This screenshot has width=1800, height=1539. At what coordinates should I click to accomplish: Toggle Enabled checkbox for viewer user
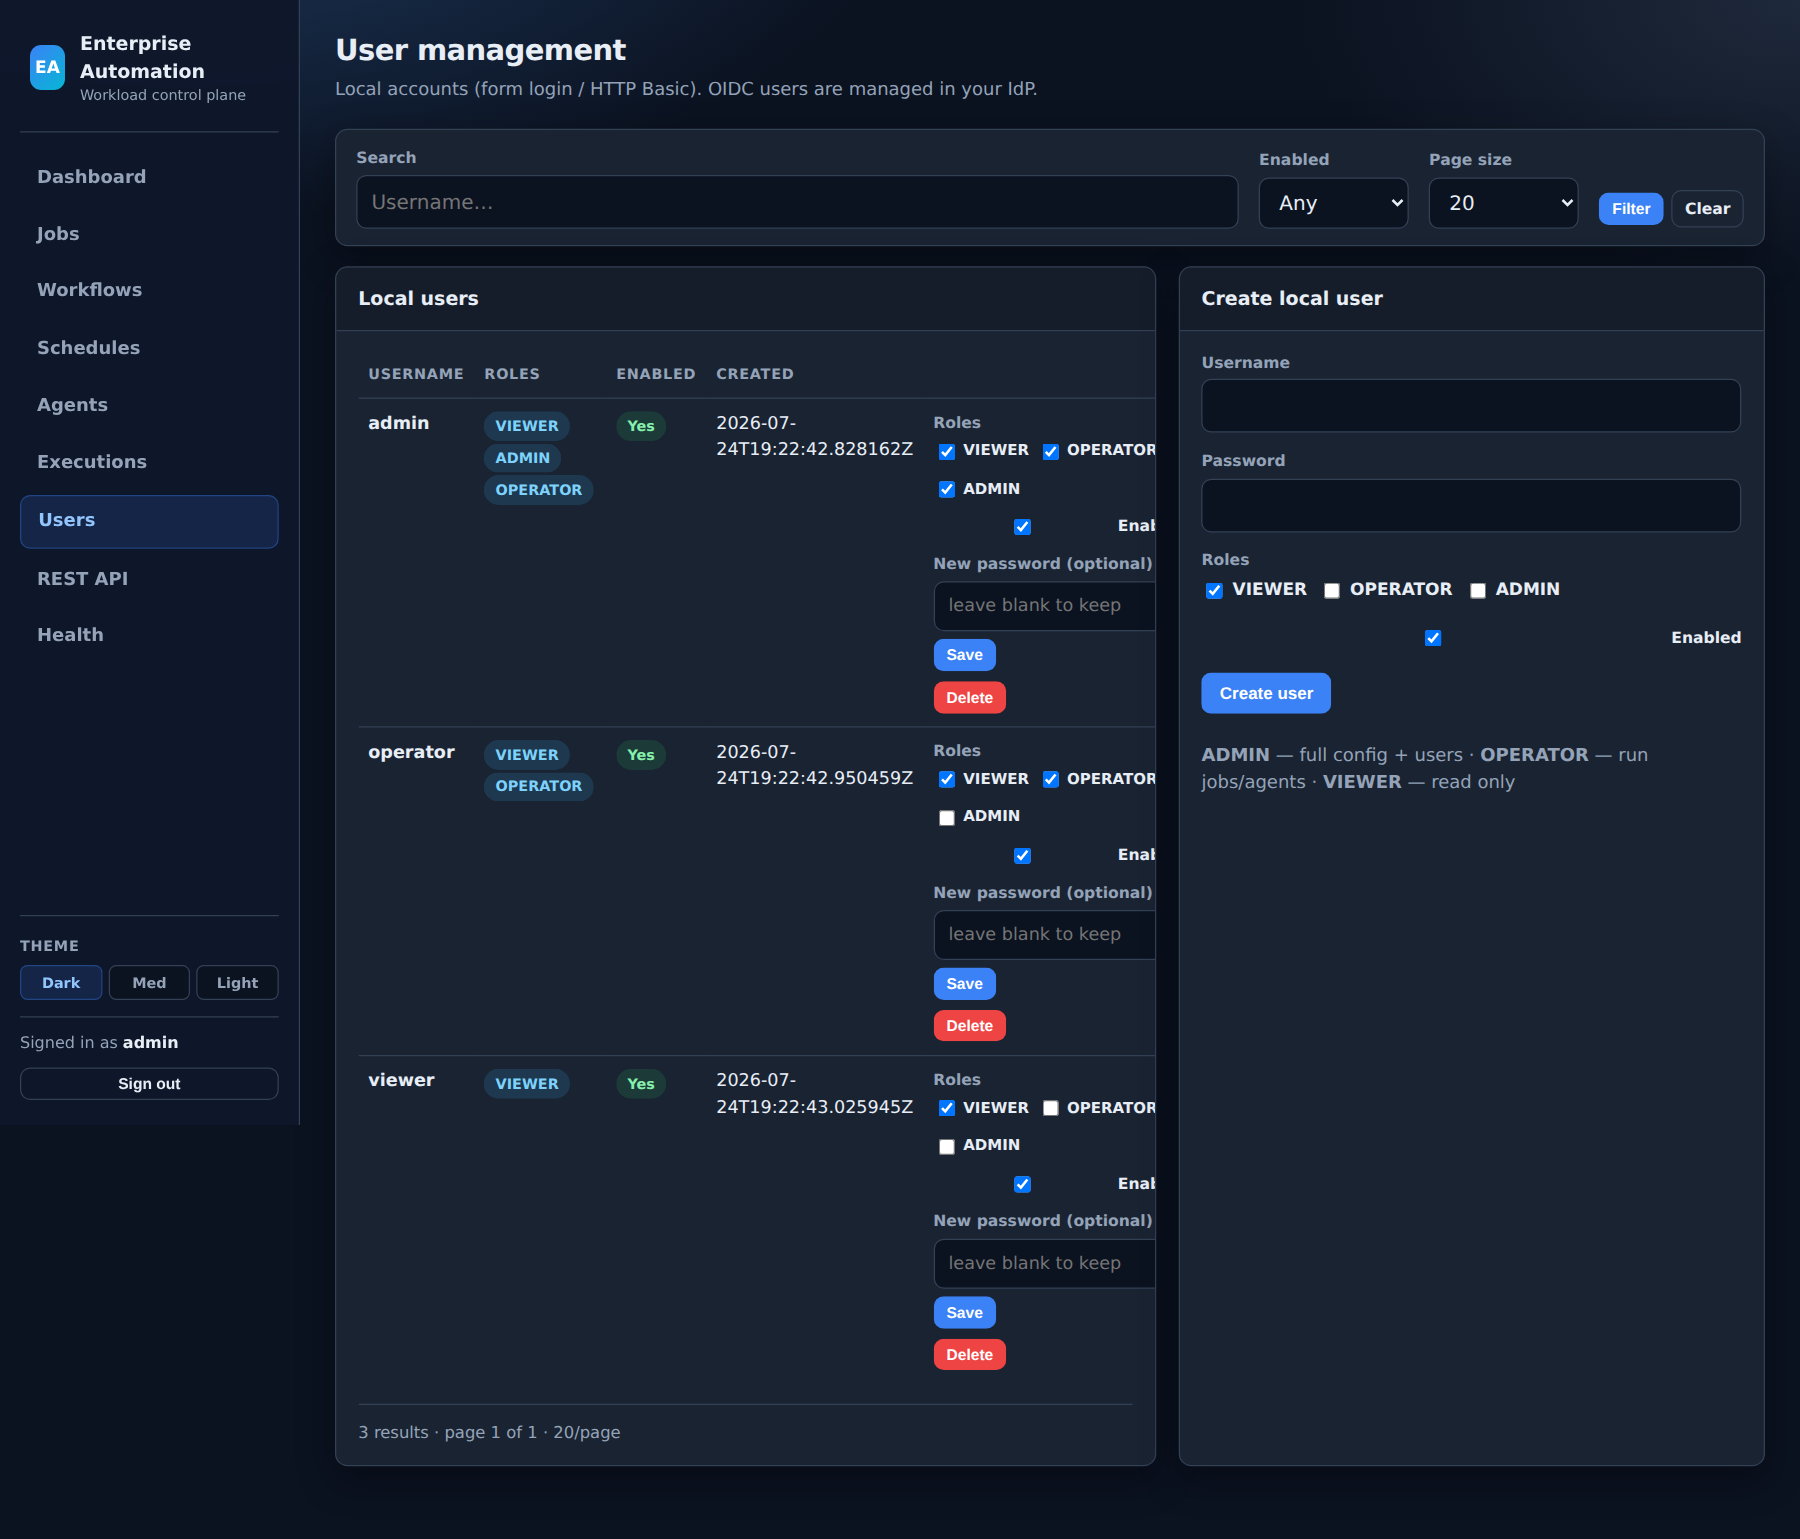pyautogui.click(x=1022, y=1185)
